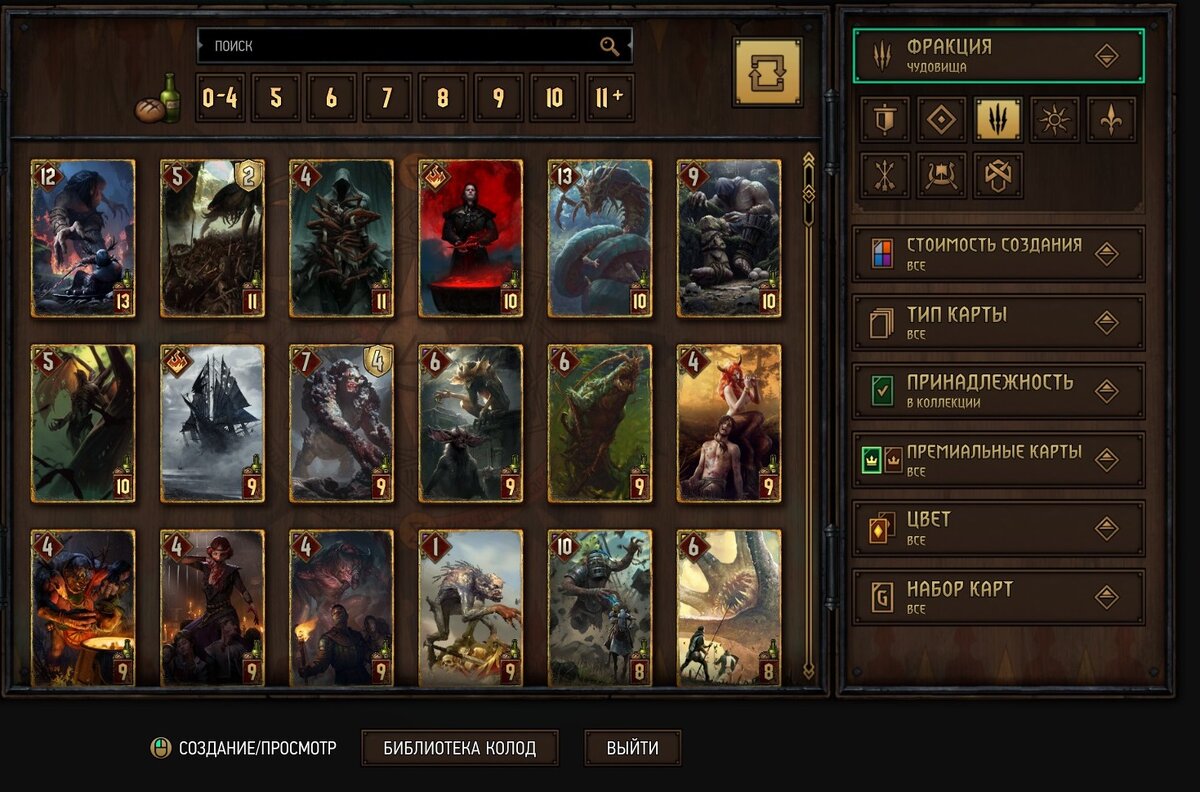Expand the Тип карты filter dropdown
This screenshot has height=792, width=1200.
click(998, 323)
